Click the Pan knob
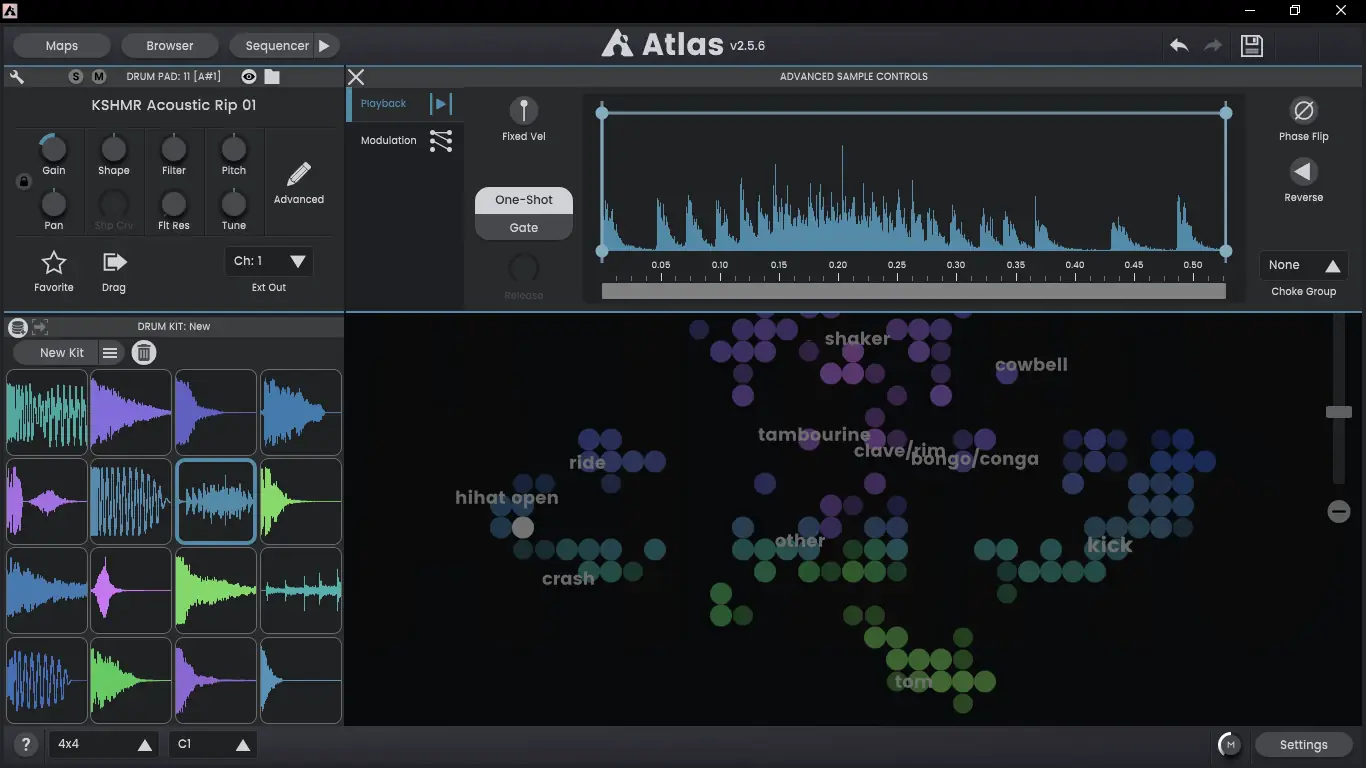 pos(54,204)
